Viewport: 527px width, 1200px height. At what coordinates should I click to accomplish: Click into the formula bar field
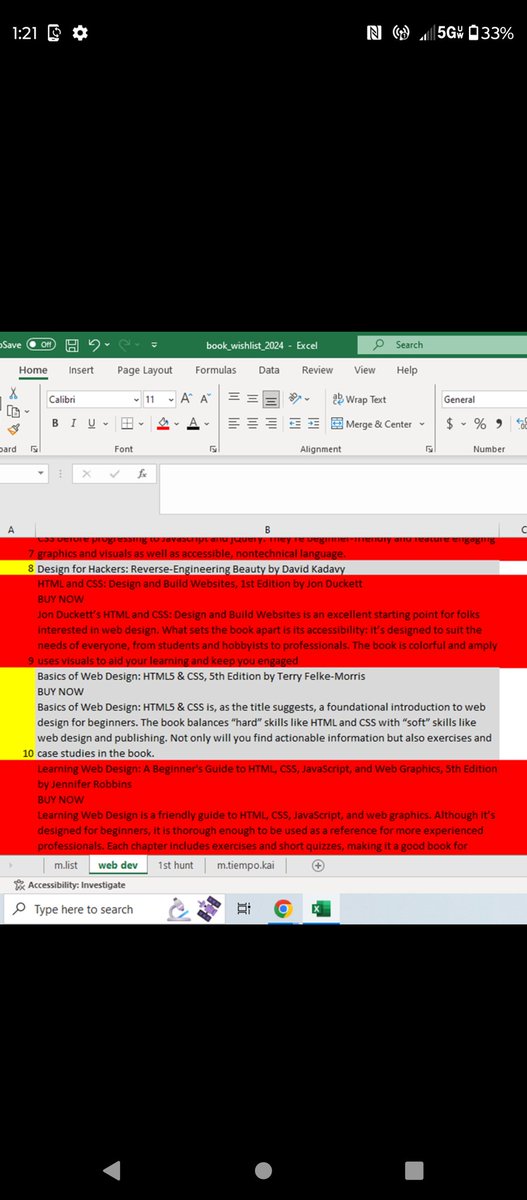coord(343,487)
